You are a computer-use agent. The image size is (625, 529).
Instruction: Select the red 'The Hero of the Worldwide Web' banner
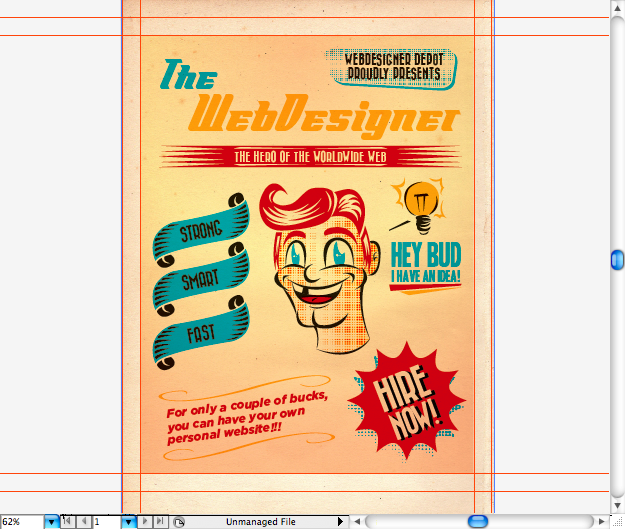point(311,156)
